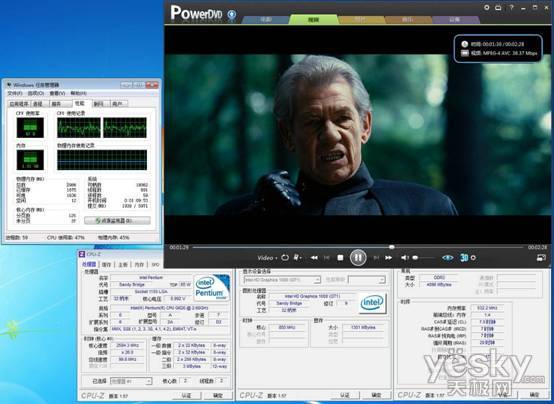Select the CPU-Z 主板 tab

123,264
